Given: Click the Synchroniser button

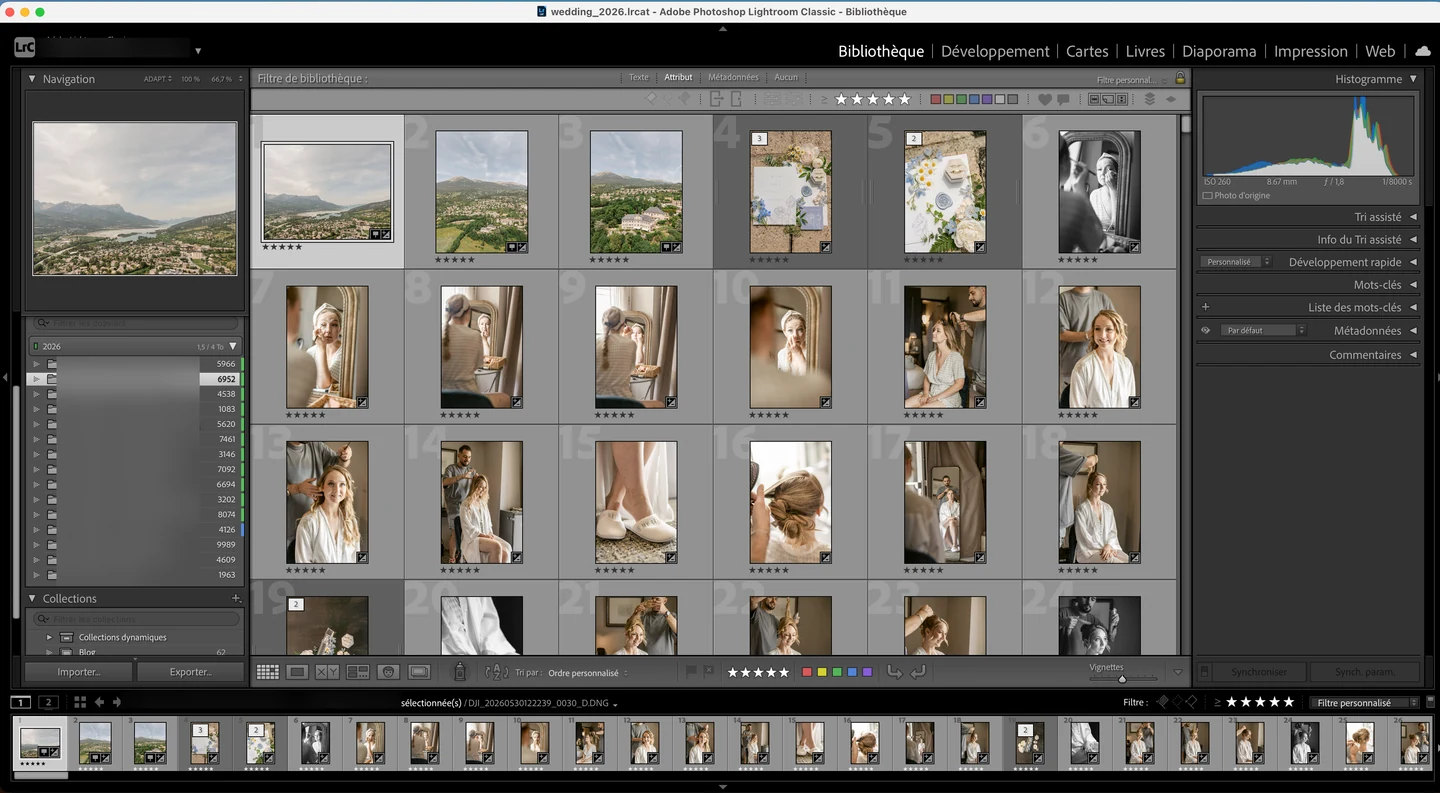Looking at the screenshot, I should [1259, 672].
